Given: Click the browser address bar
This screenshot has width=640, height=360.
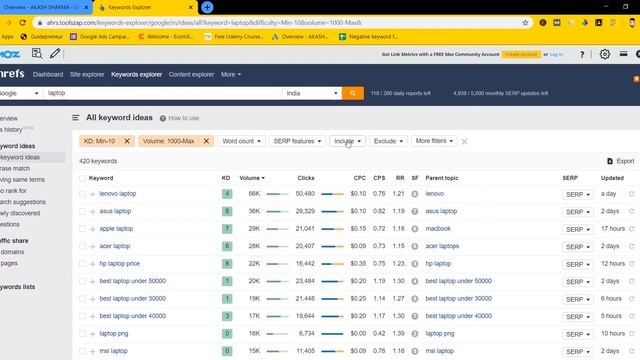Looking at the screenshot, I should tap(282, 23).
